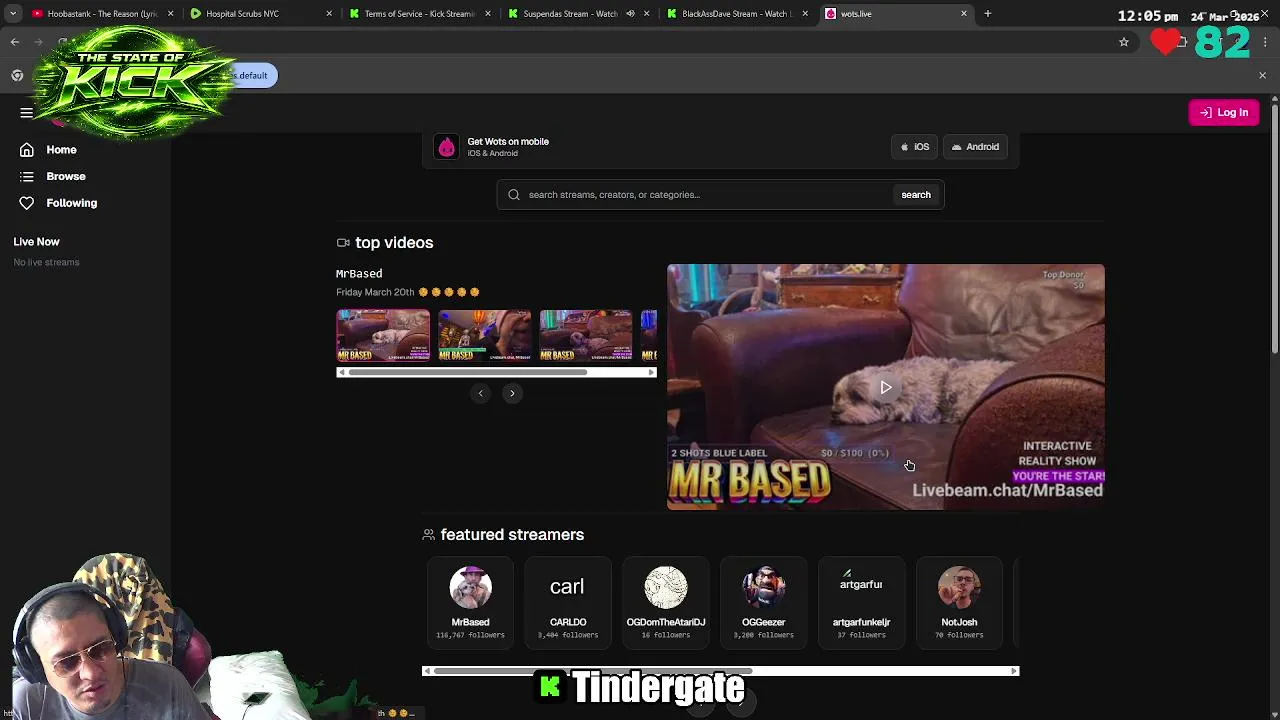
Task: Click the Get Wots on mobile text
Action: (508, 142)
